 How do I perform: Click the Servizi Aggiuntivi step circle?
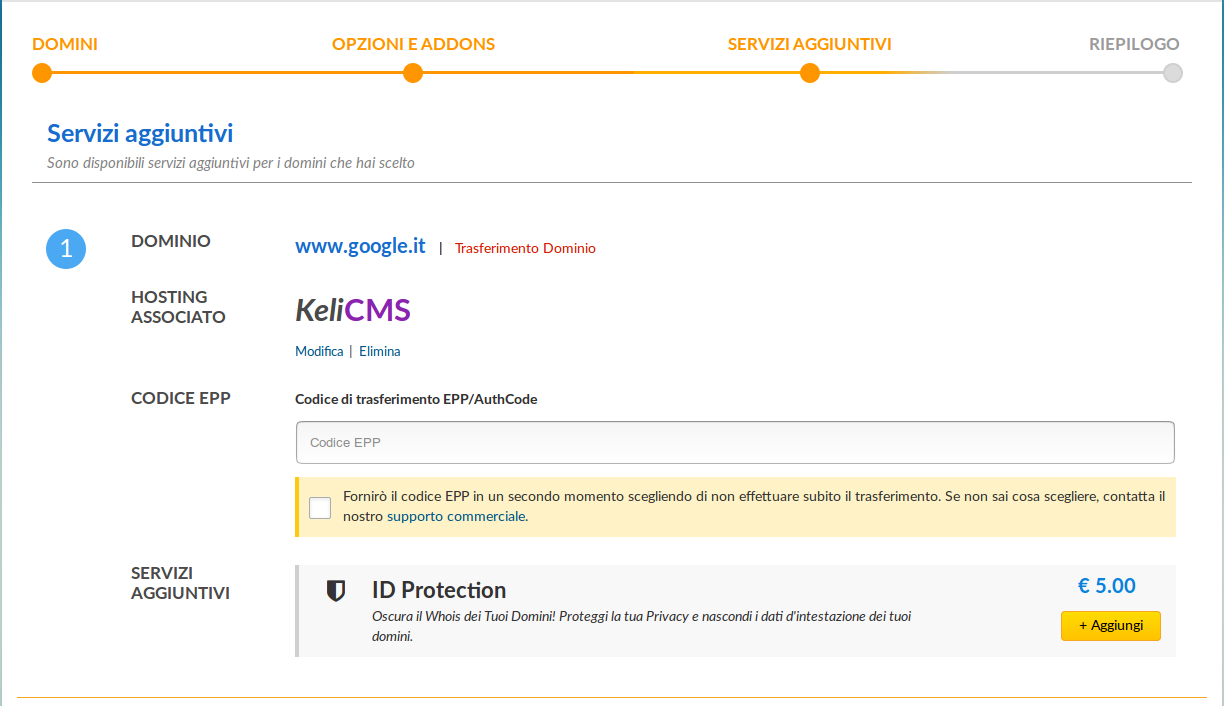tap(810, 73)
